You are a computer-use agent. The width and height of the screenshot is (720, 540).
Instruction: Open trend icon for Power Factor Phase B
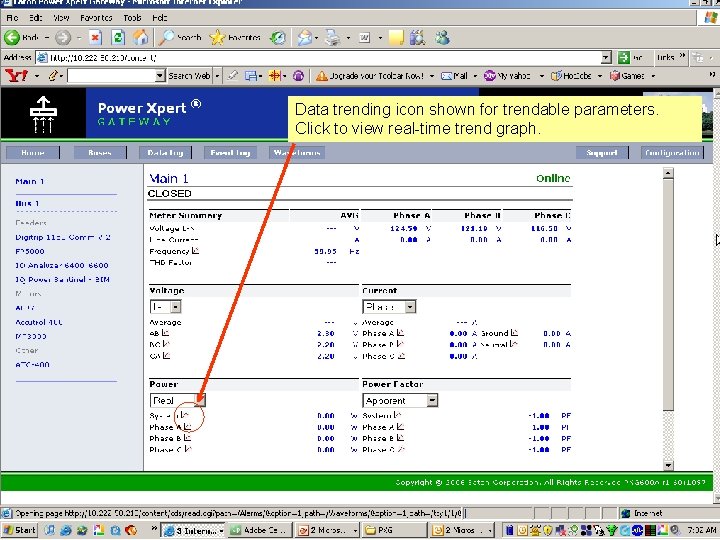[x=400, y=438]
